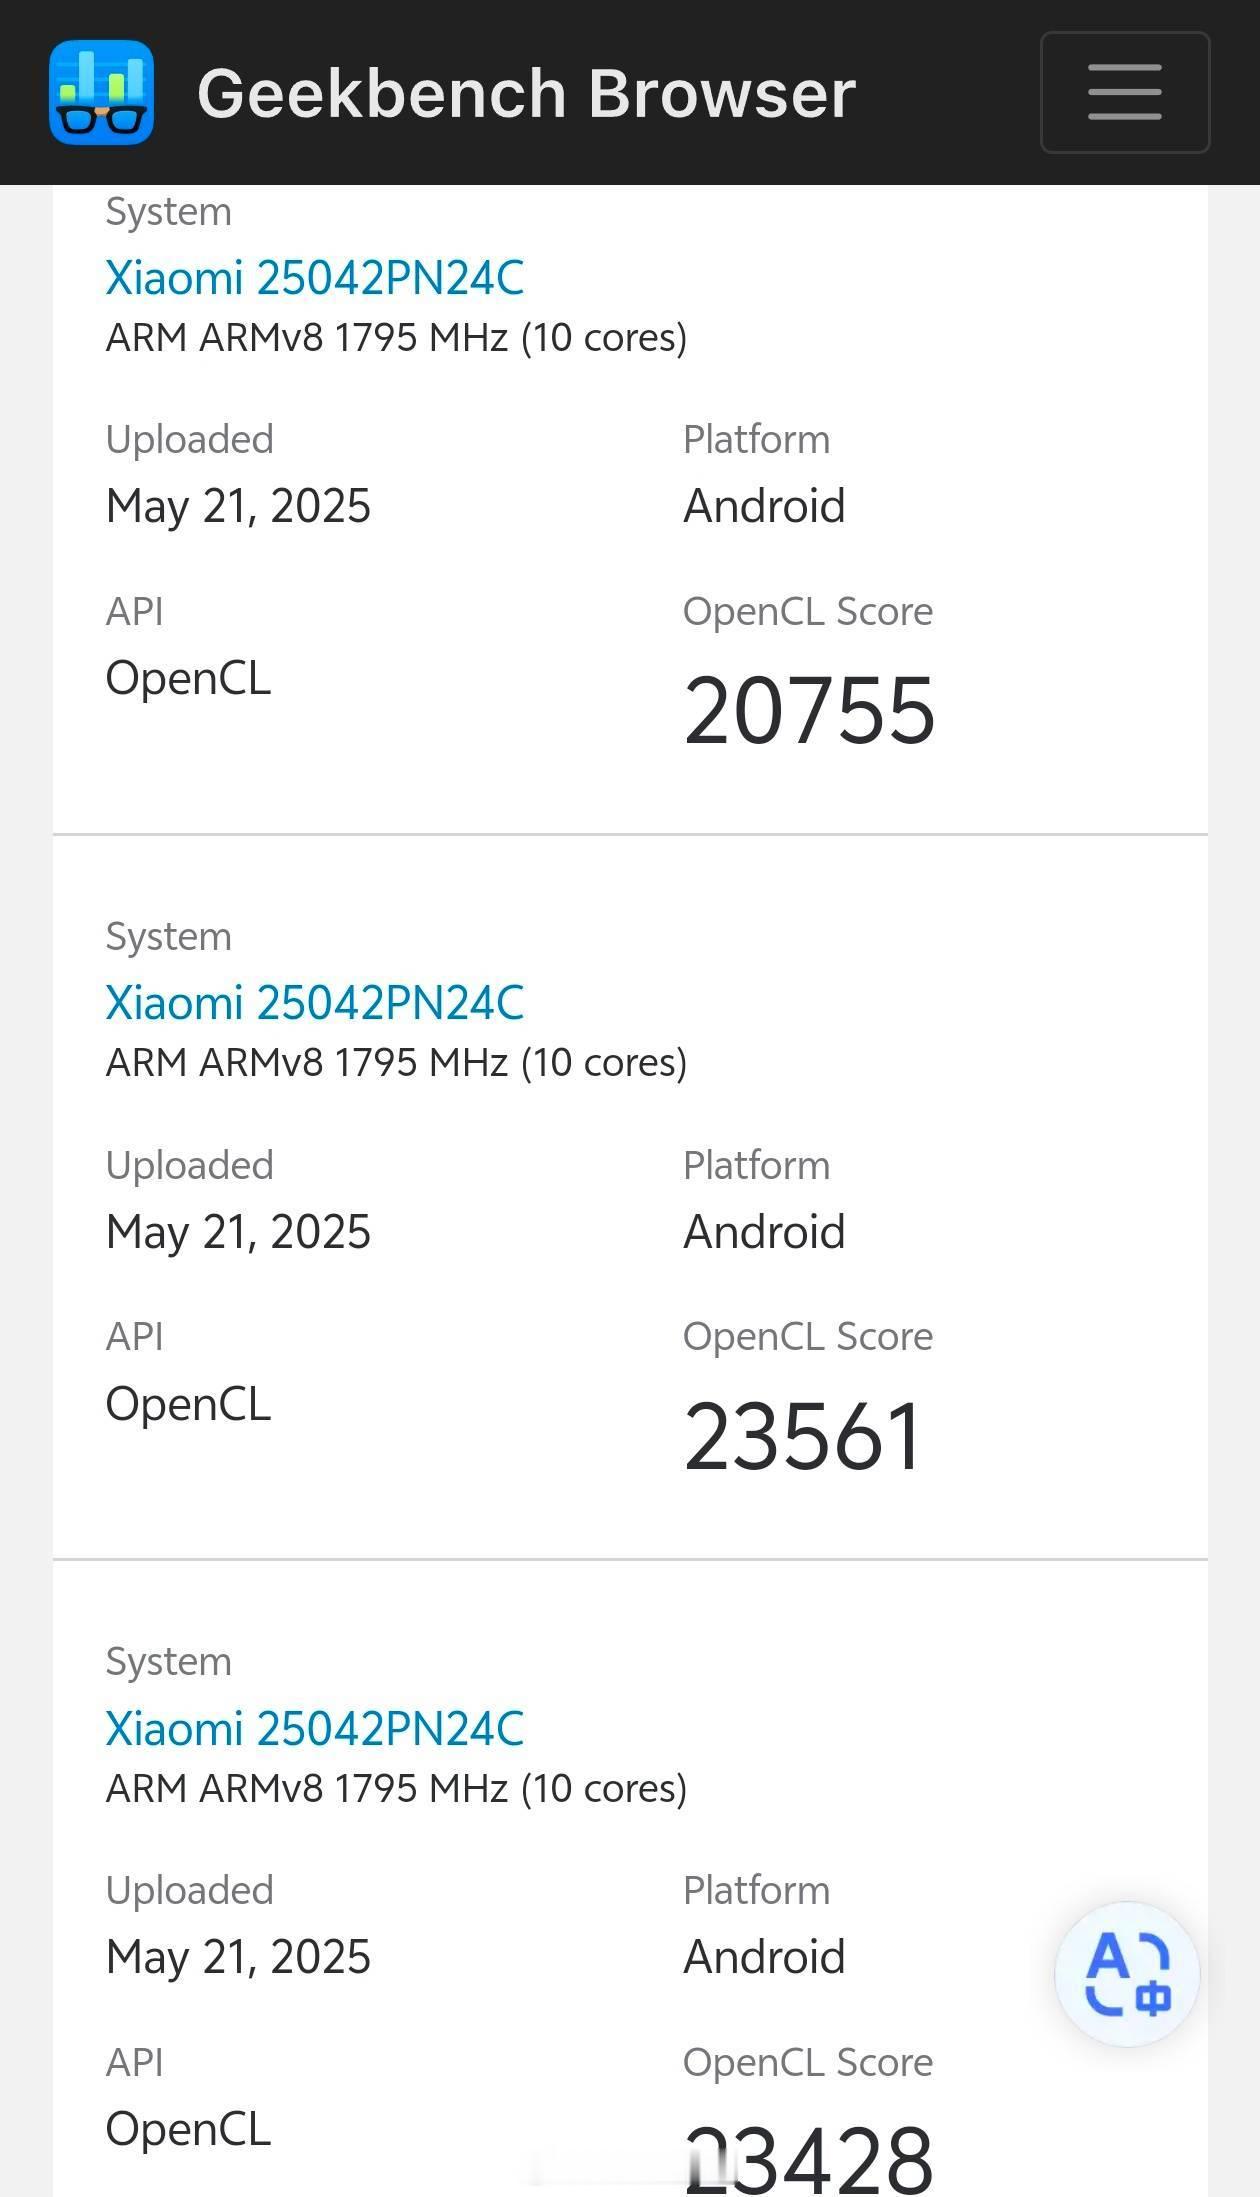Click the first result's OpenCL API value
Viewport: 1260px width, 2197px height.
188,677
